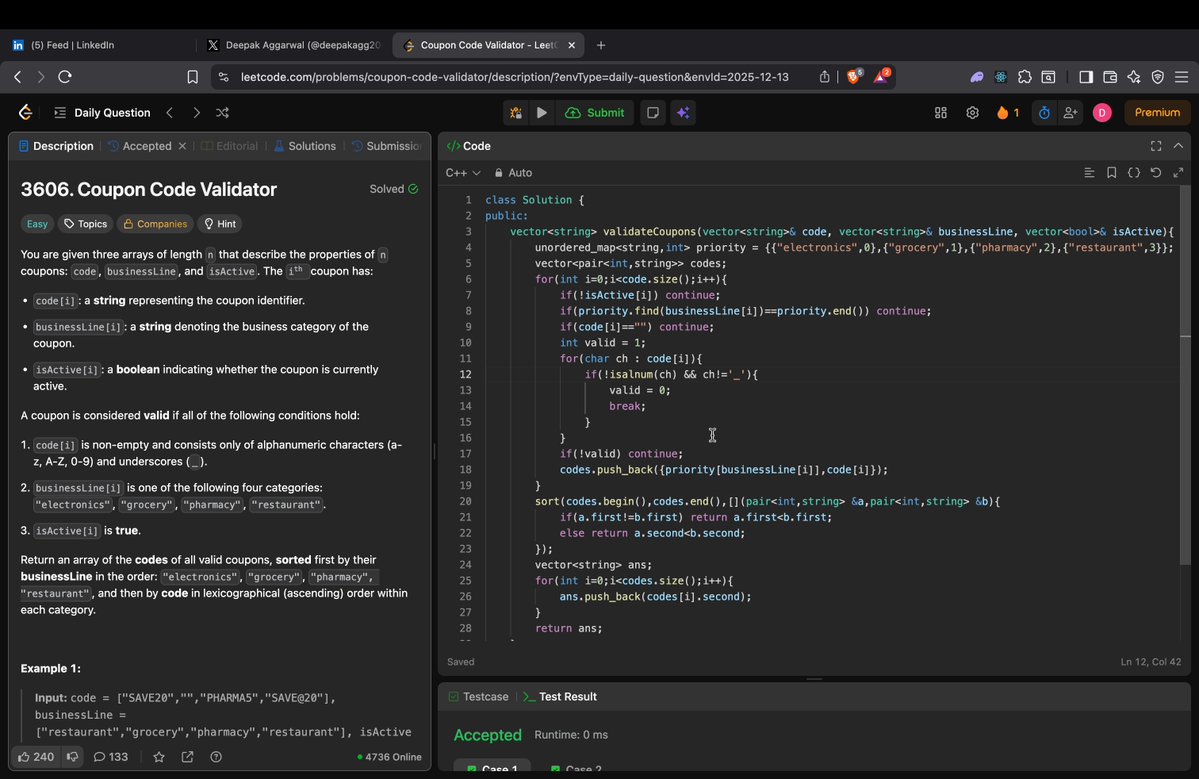1199x779 pixels.
Task: Reset code to default with the undo icon
Action: 1156,172
